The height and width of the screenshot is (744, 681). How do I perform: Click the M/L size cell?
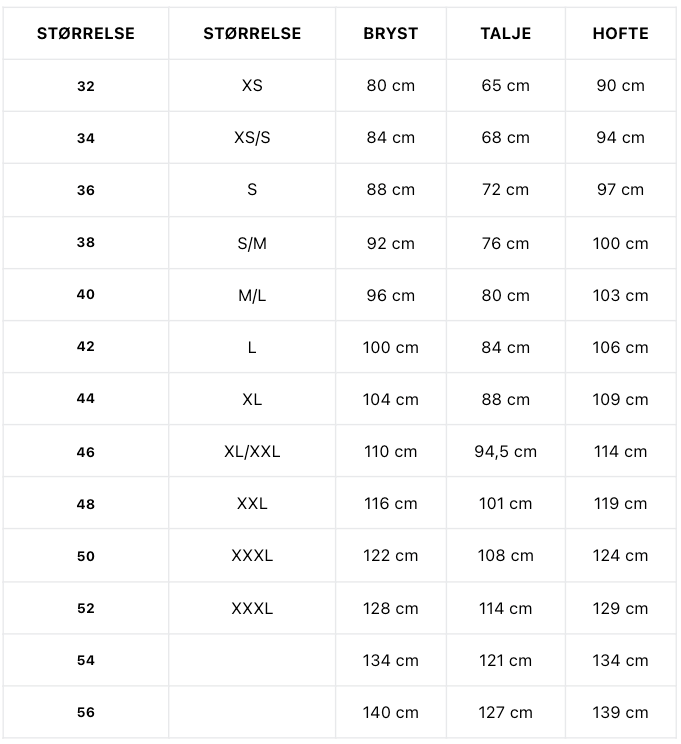pos(252,295)
